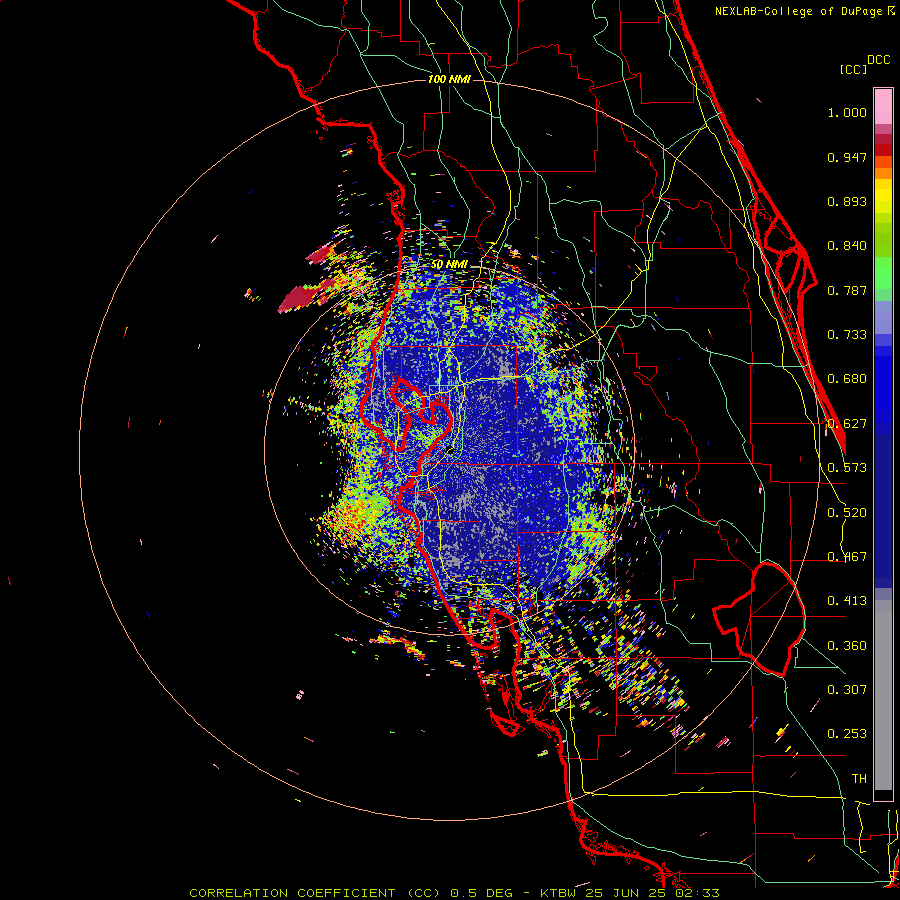Image resolution: width=900 pixels, height=900 pixels.
Task: Select the 0.840 scale value
Action: 847,246
